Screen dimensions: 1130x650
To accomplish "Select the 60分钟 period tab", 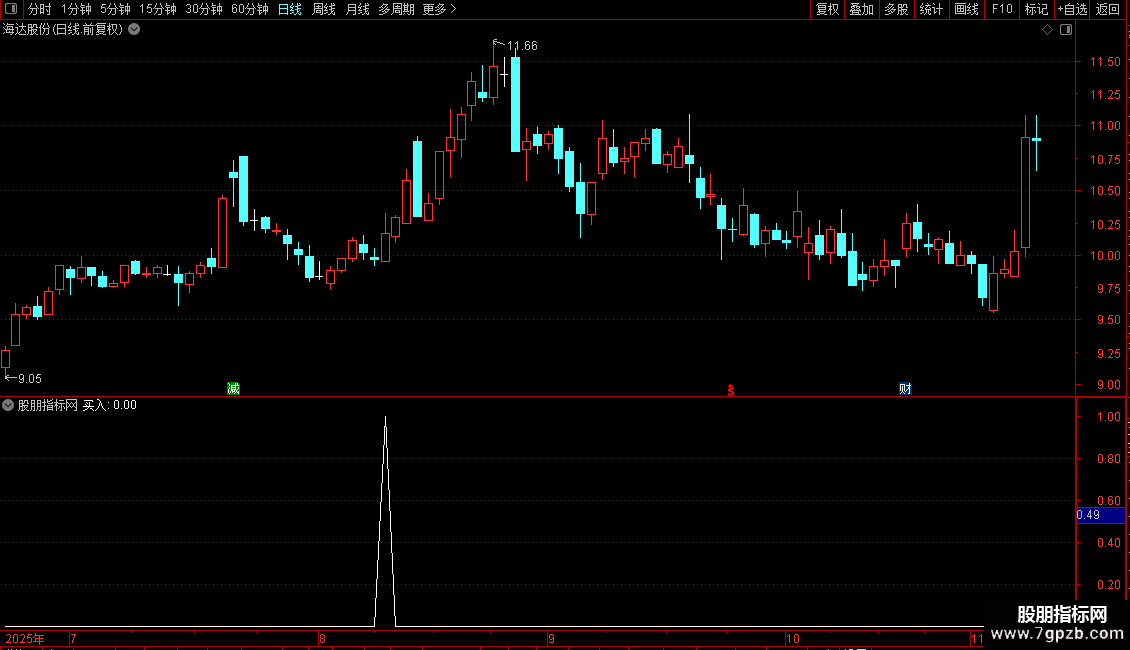I will (249, 9).
